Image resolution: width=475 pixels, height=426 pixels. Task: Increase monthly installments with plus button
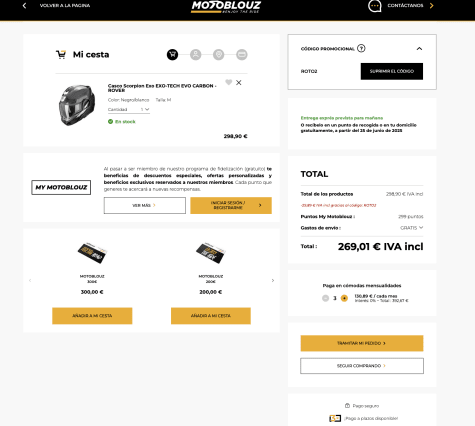tap(344, 298)
